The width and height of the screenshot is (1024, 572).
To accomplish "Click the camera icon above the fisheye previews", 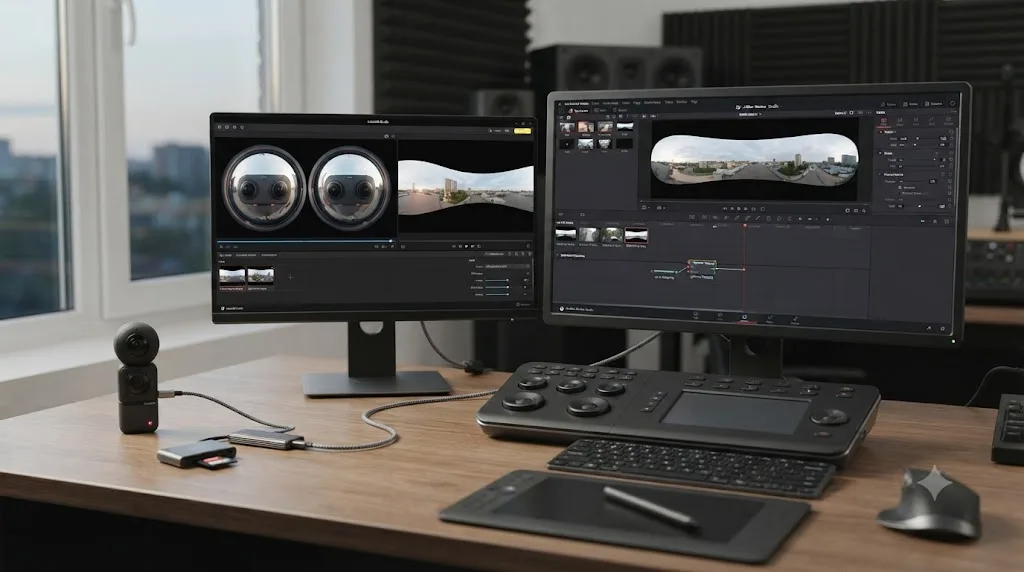I will click(x=386, y=136).
